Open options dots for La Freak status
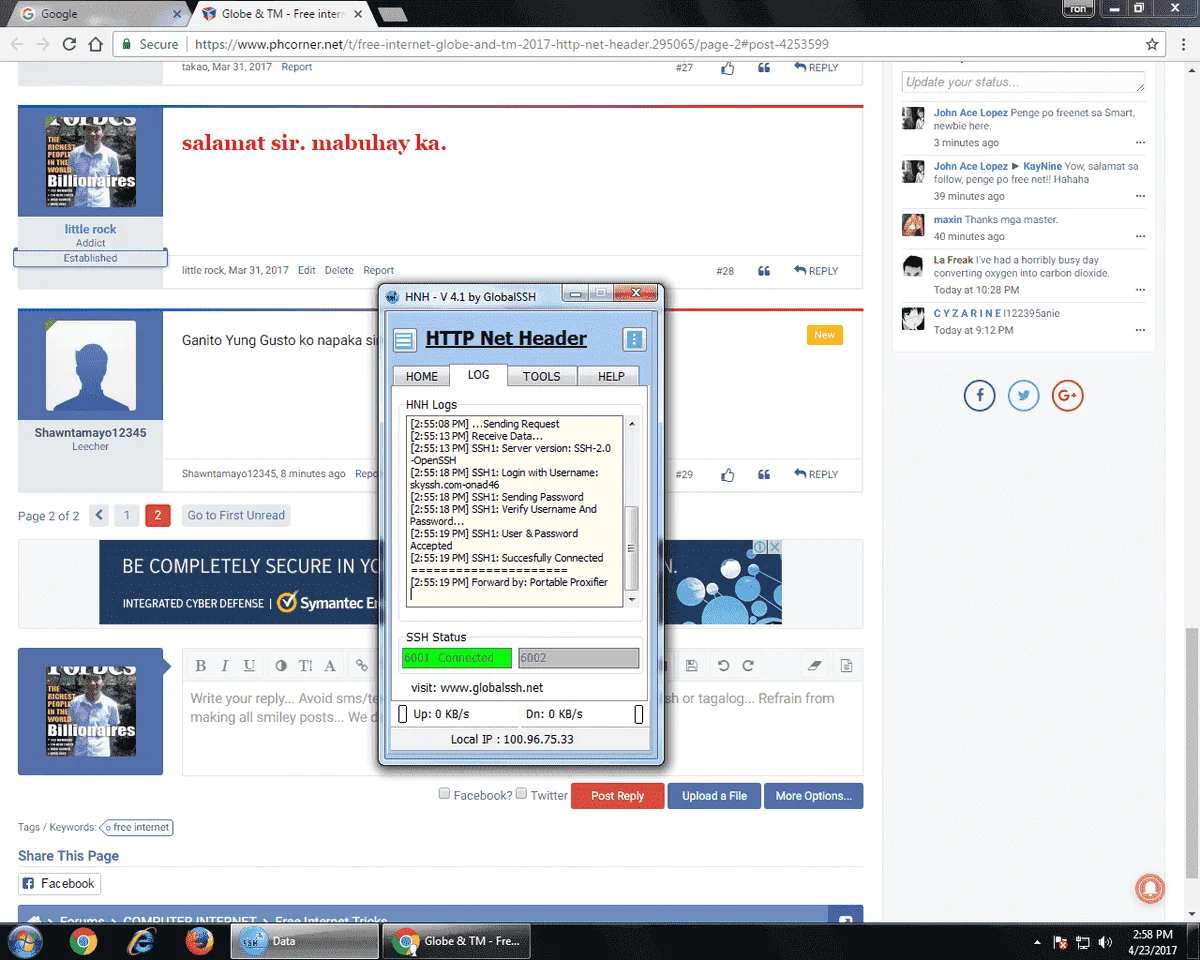 (1140, 290)
